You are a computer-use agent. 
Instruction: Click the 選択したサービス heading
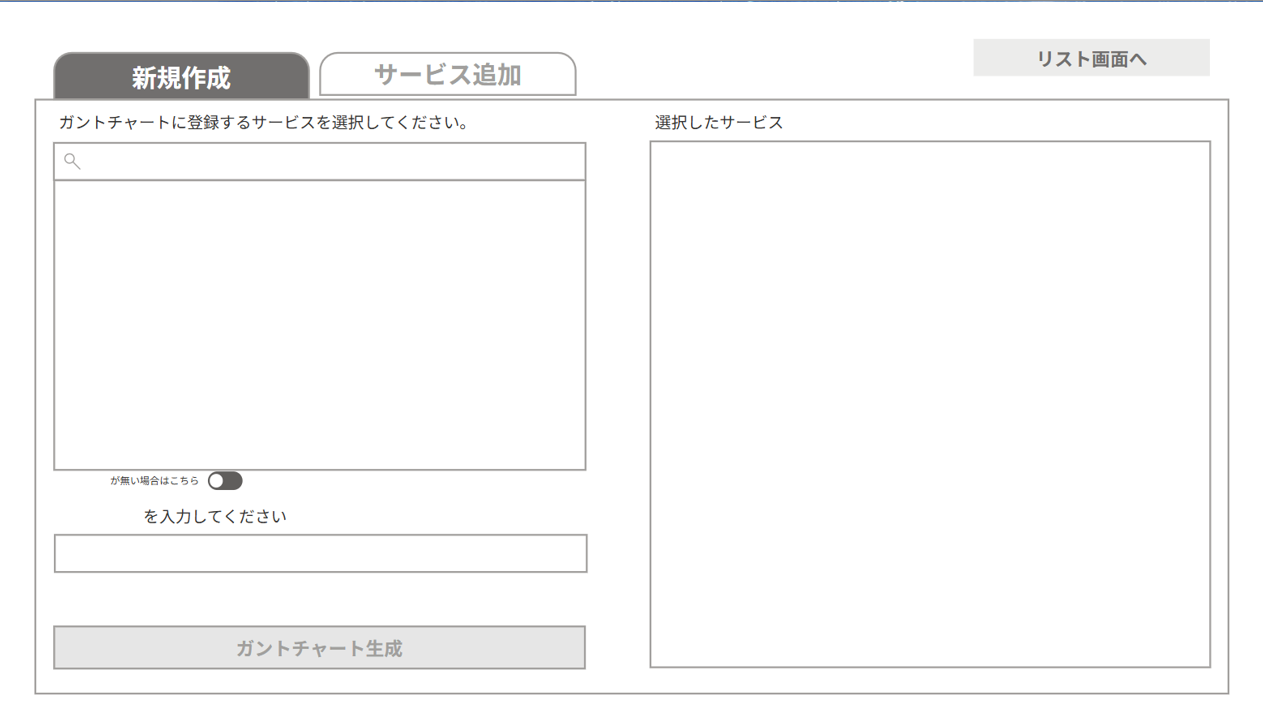pyautogui.click(x=719, y=123)
